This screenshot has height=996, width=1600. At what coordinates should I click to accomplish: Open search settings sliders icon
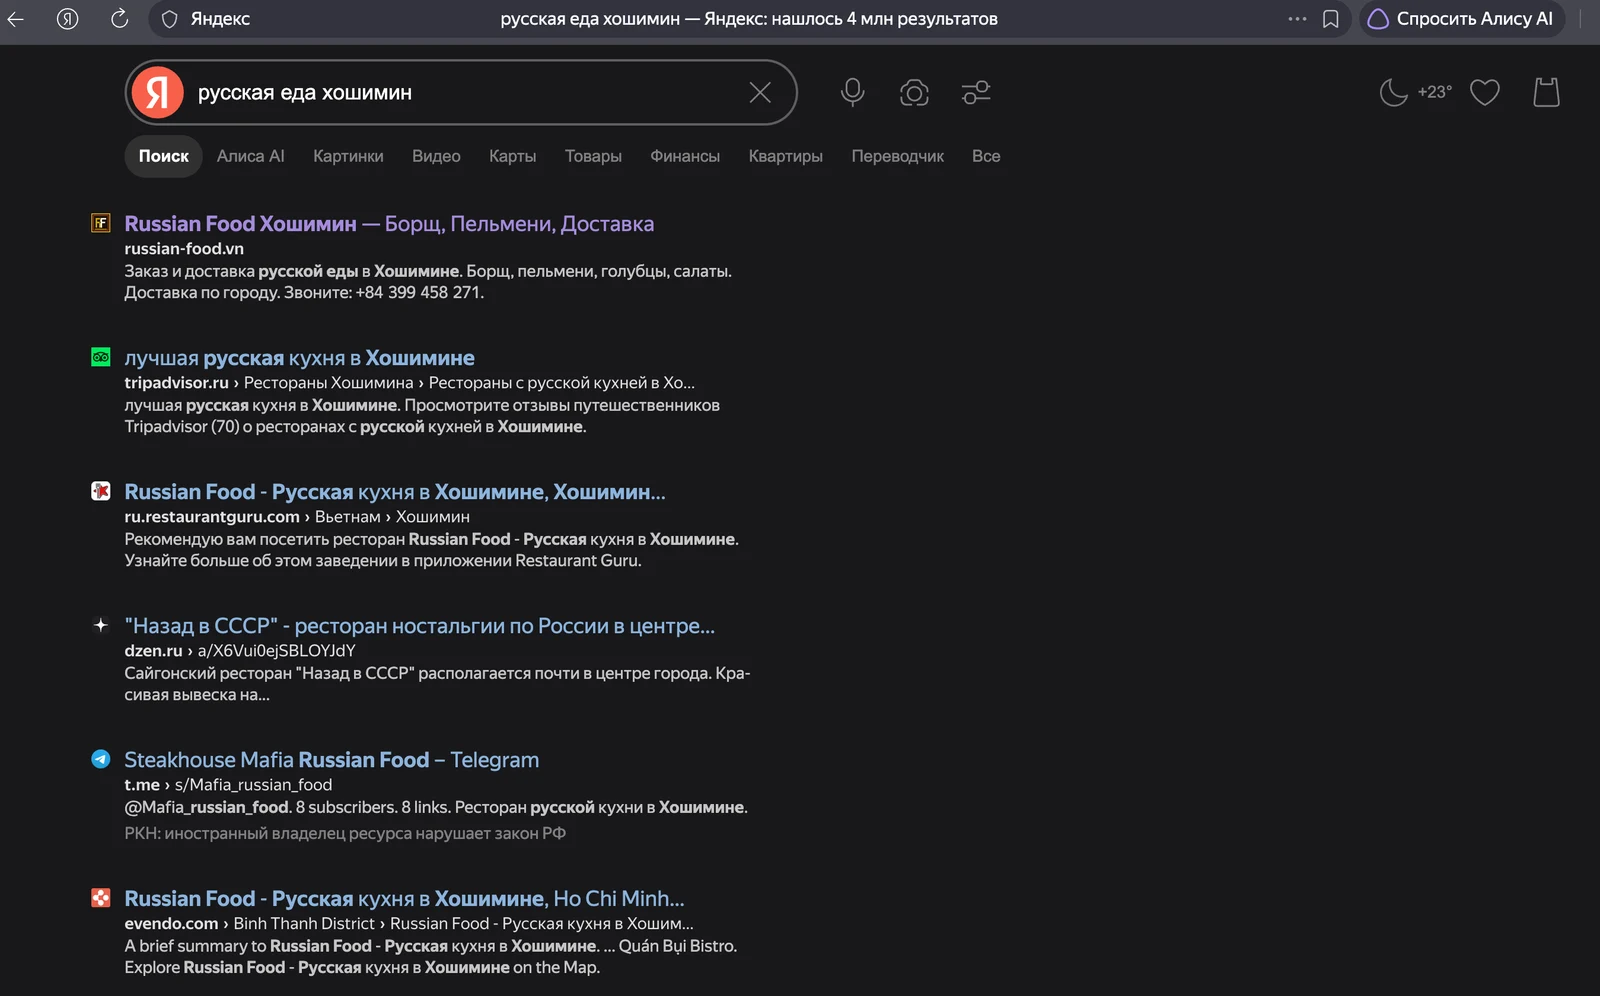tap(976, 92)
